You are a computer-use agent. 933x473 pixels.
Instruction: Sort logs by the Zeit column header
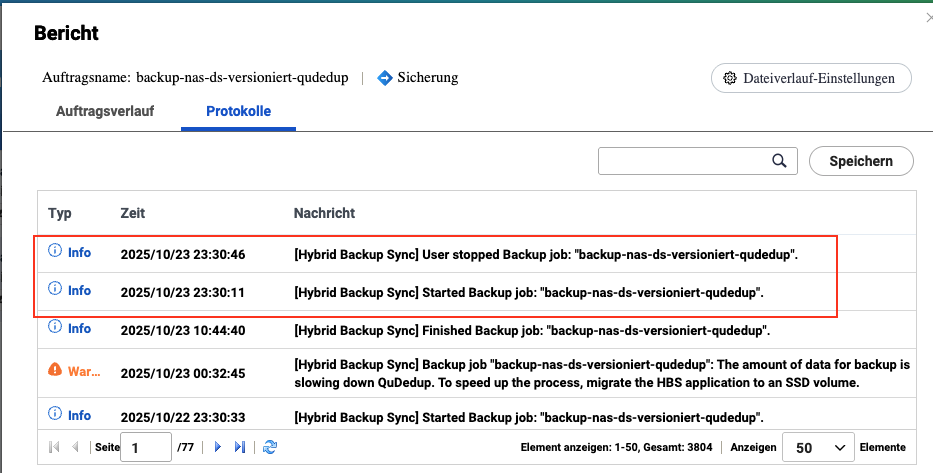pyautogui.click(x=133, y=213)
